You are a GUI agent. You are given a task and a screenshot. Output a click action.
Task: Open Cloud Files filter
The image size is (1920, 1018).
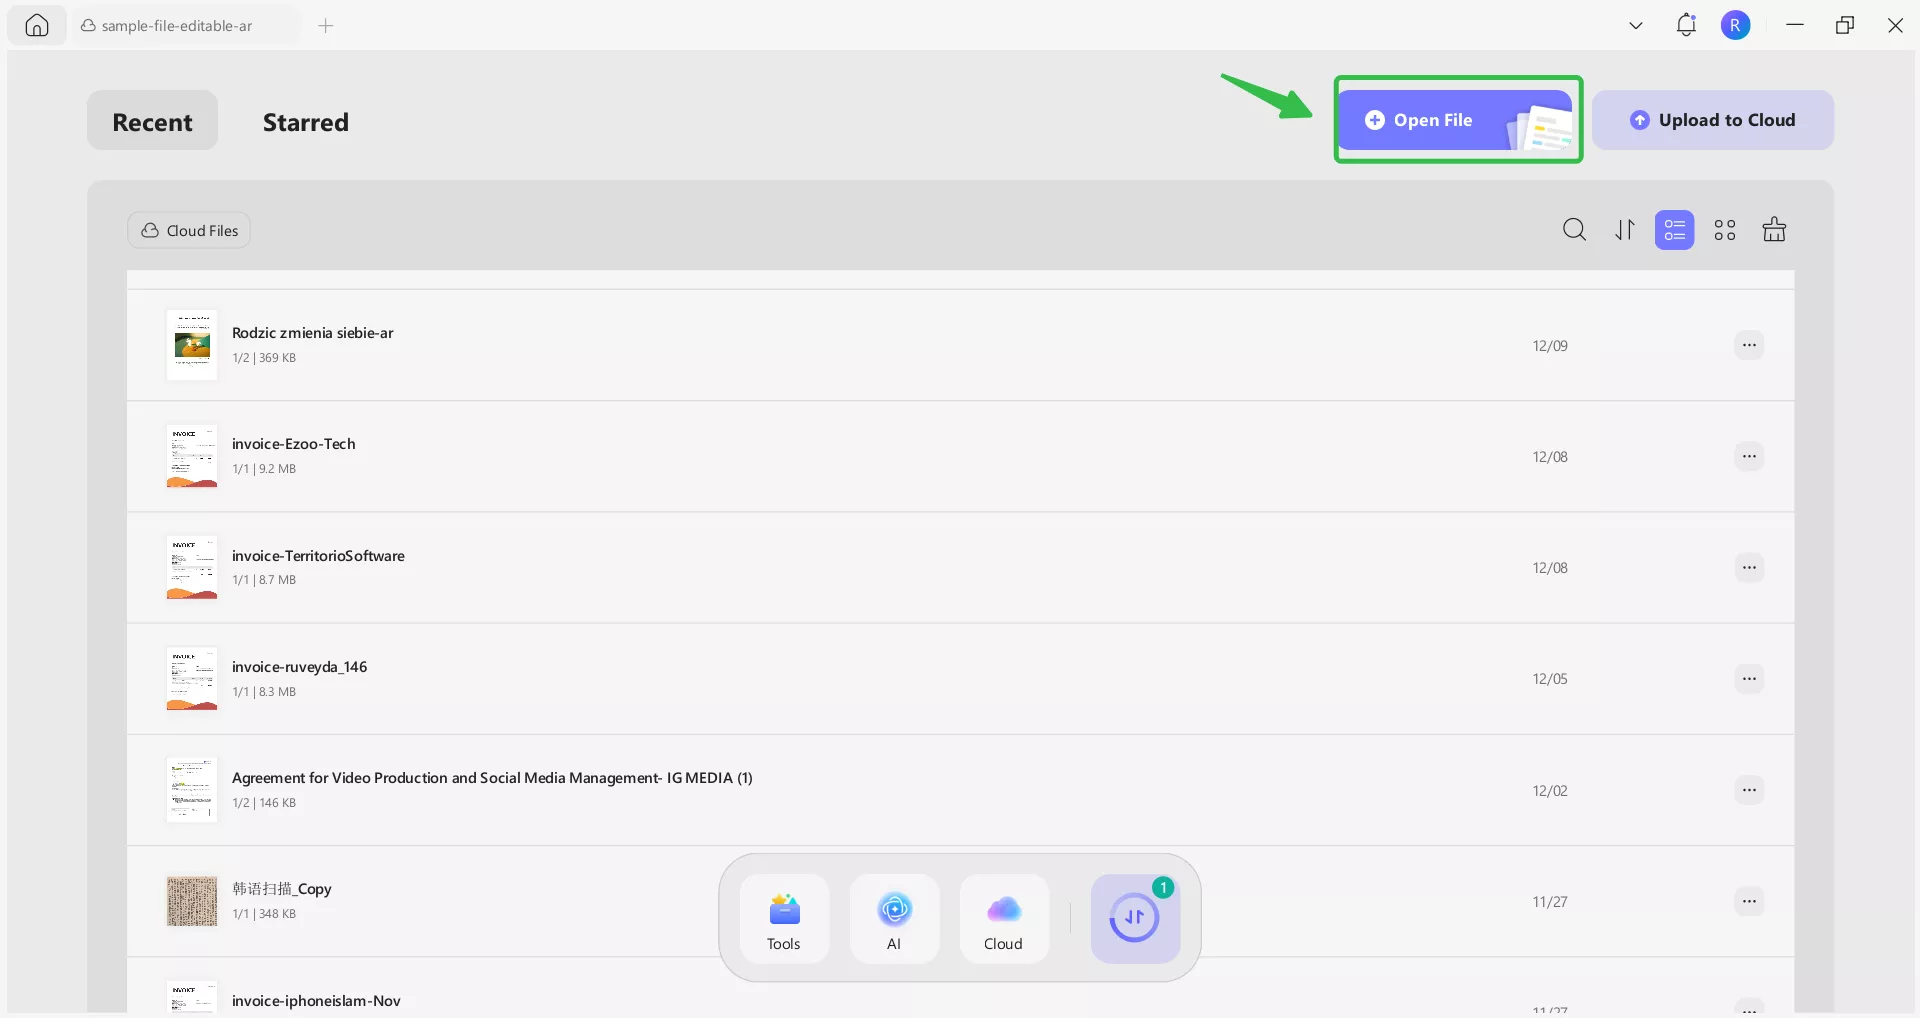(x=189, y=230)
